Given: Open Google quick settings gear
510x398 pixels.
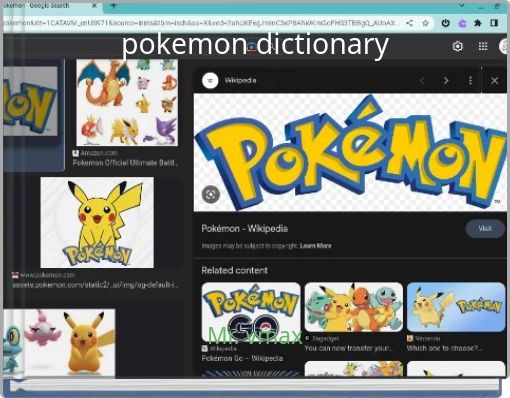Looking at the screenshot, I should coord(458,46).
